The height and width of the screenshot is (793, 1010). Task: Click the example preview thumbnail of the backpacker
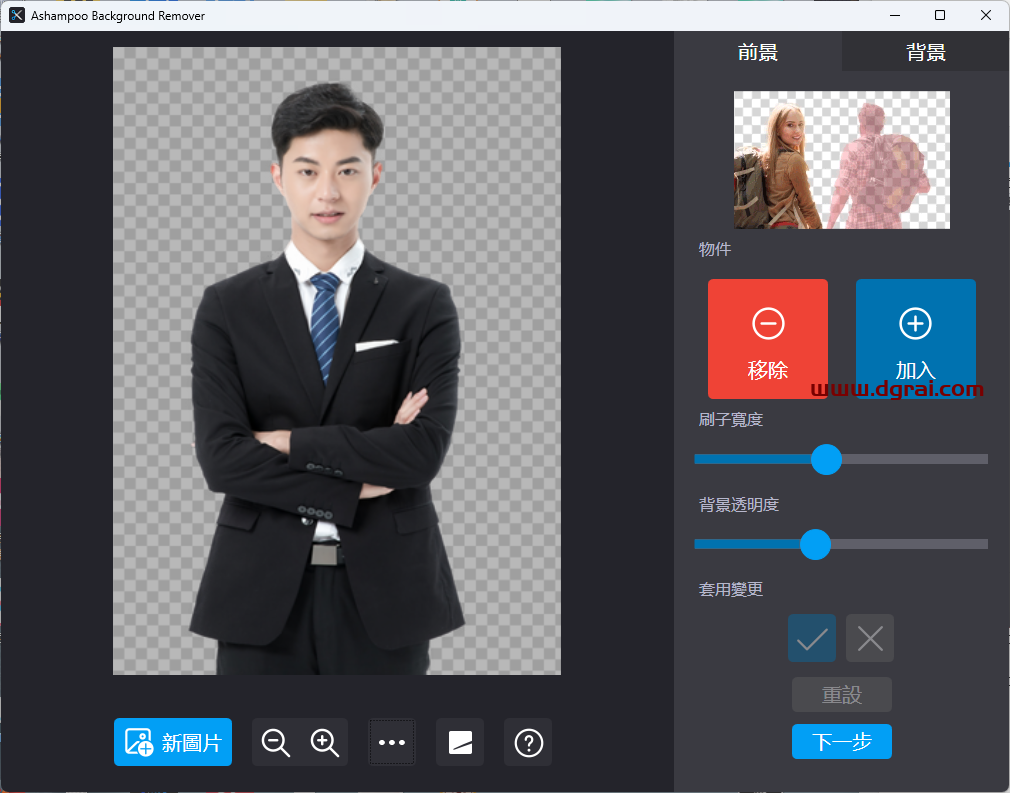point(841,160)
